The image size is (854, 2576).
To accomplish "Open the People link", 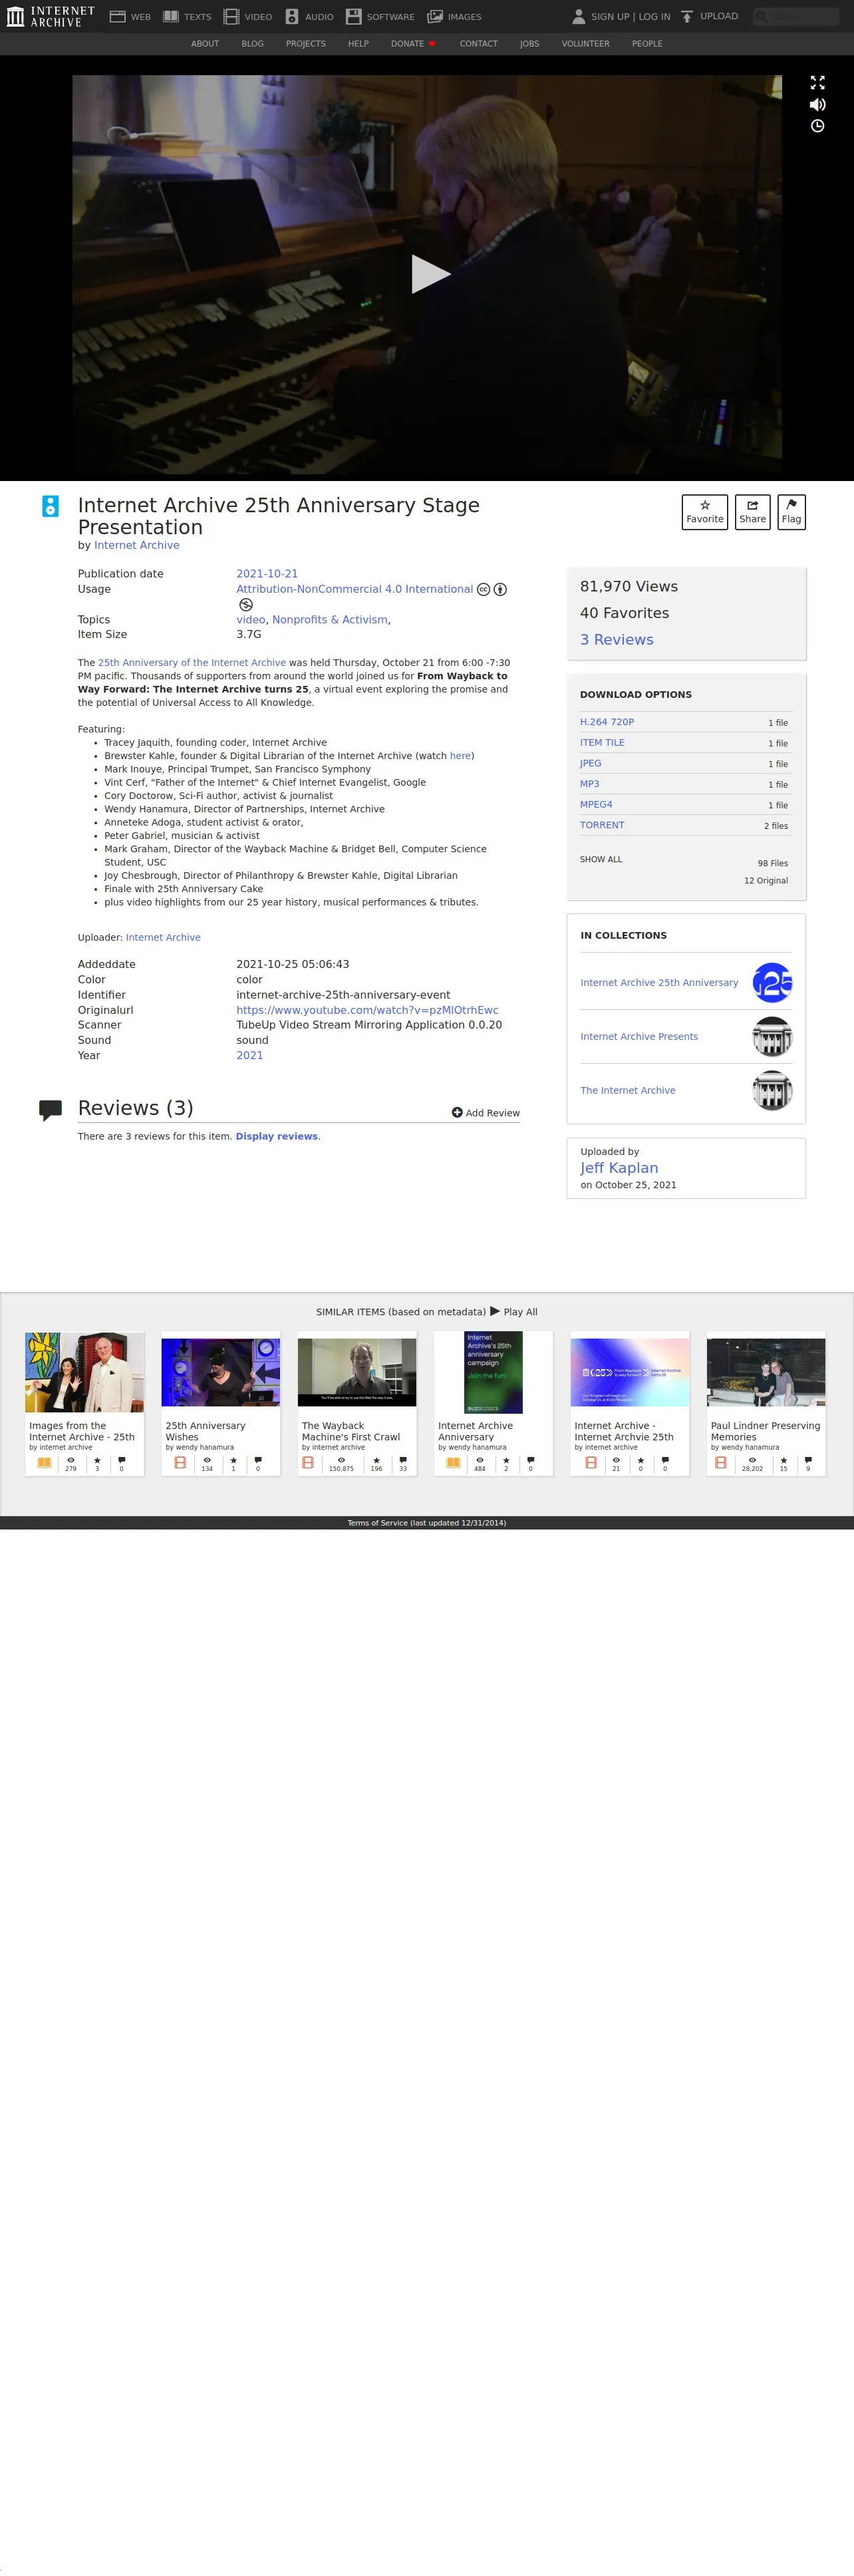I will point(647,44).
